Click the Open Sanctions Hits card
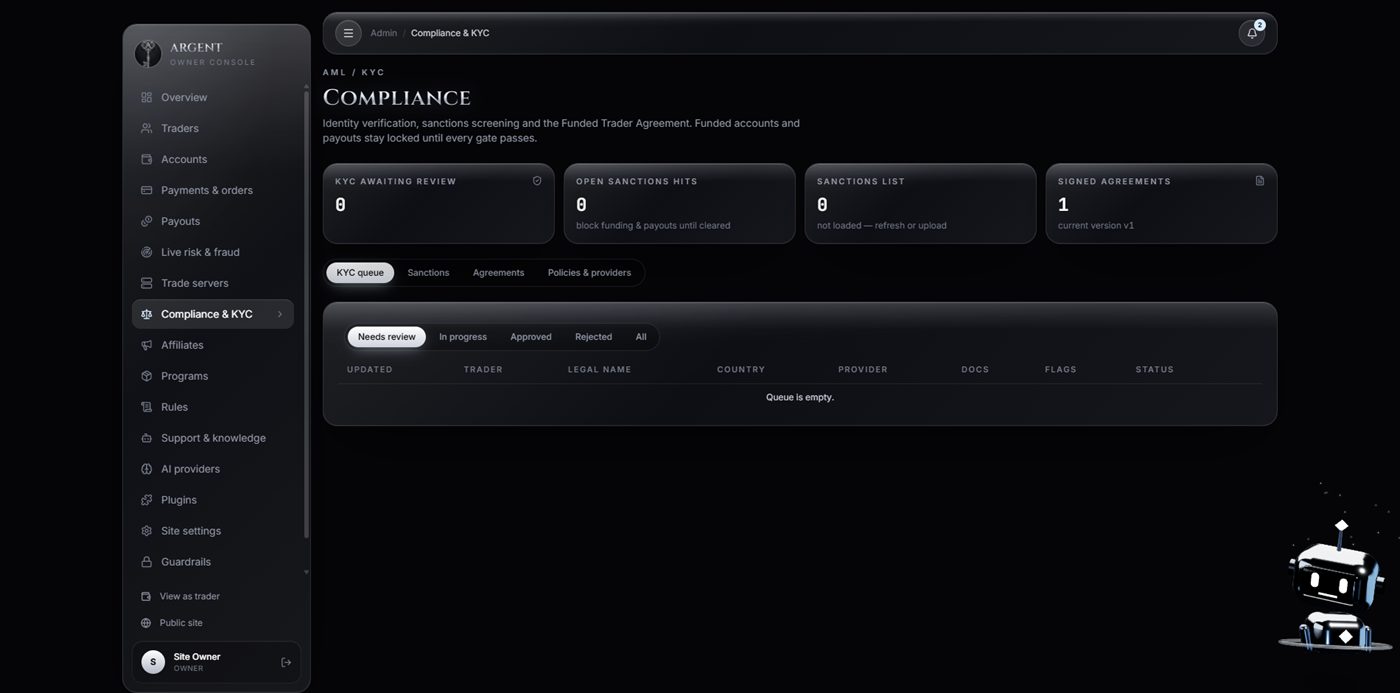 (x=679, y=203)
